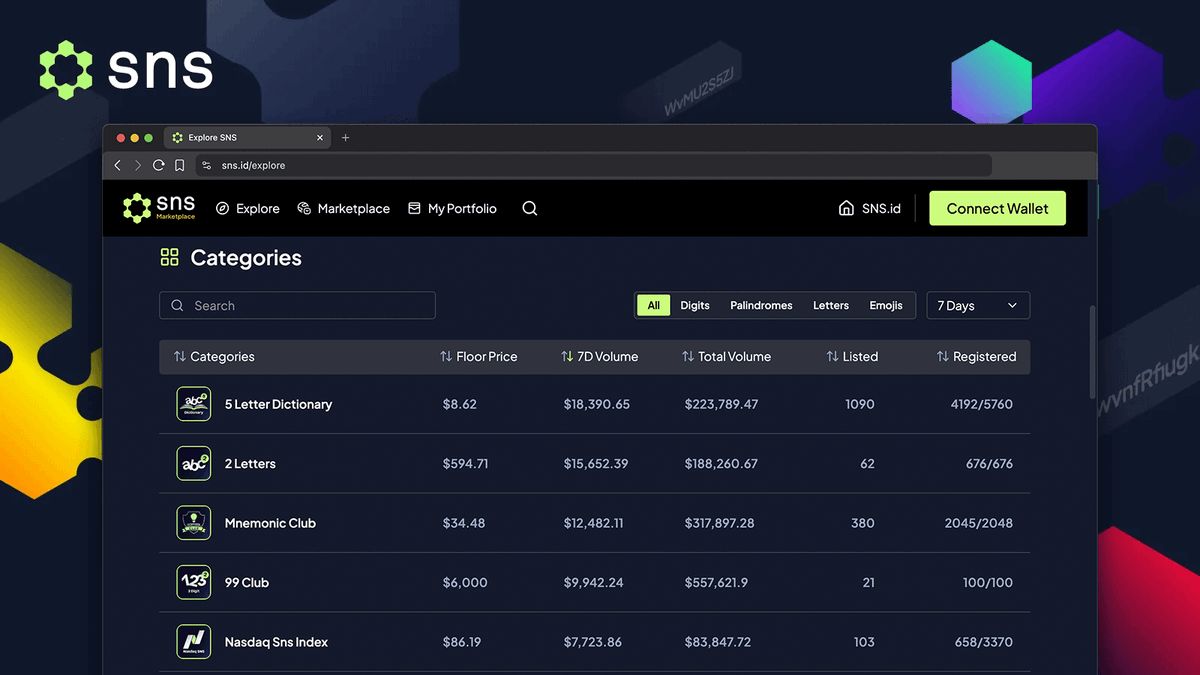Reload the page with refresh icon

pyautogui.click(x=158, y=166)
